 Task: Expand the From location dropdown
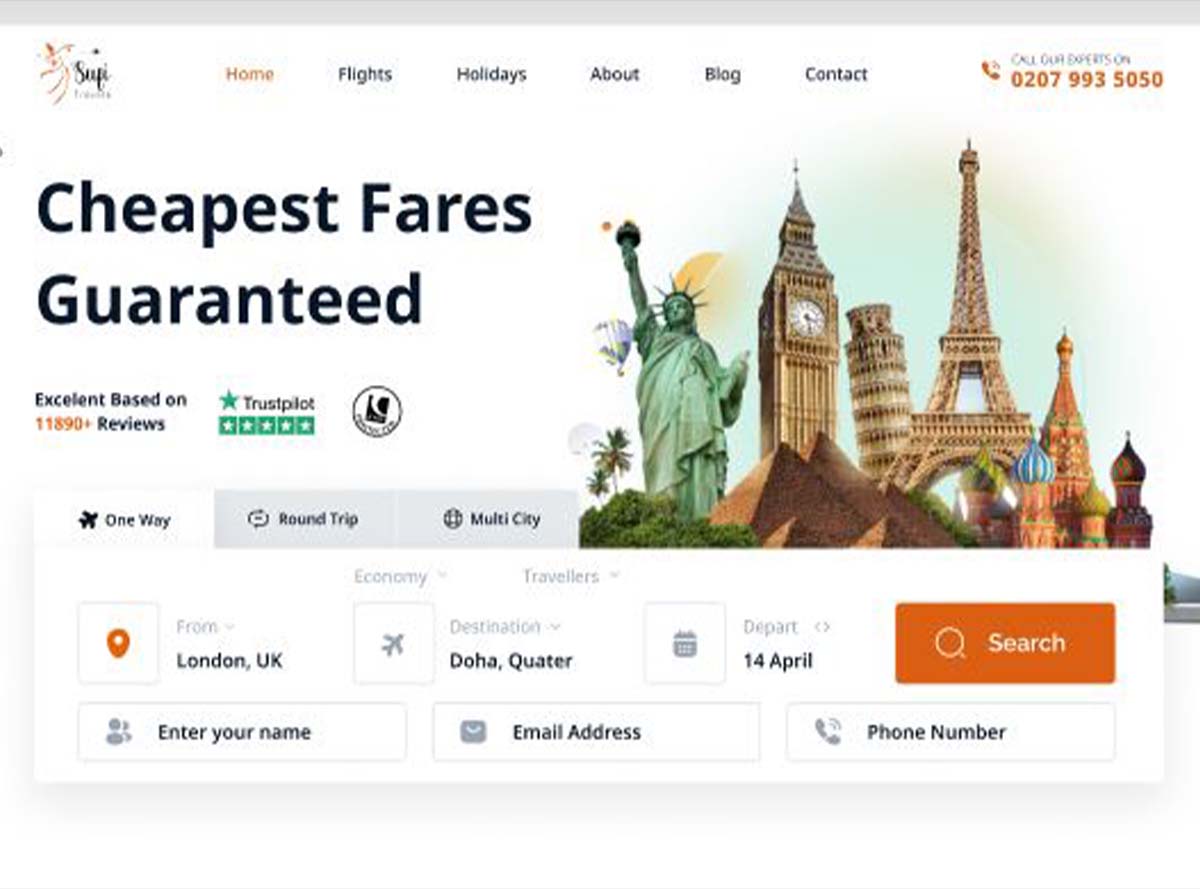(205, 627)
